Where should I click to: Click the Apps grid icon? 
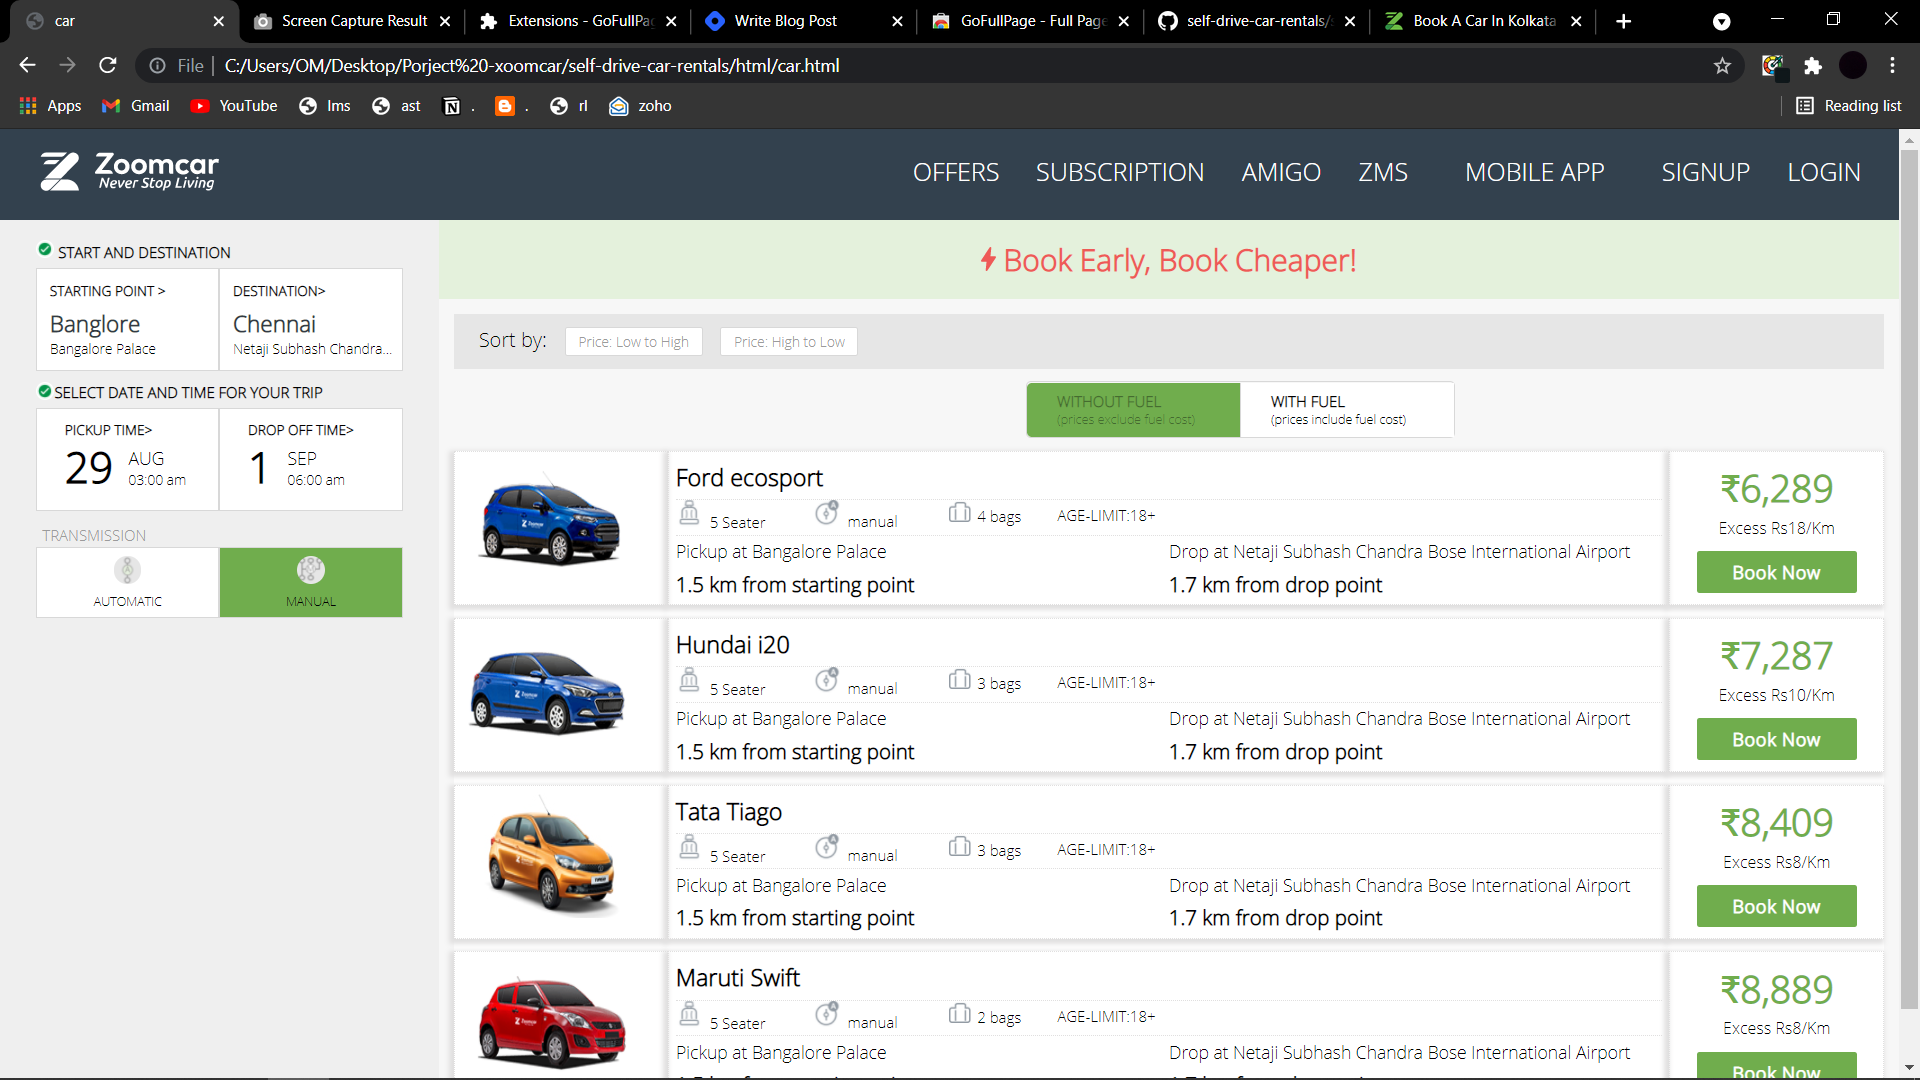(x=28, y=106)
